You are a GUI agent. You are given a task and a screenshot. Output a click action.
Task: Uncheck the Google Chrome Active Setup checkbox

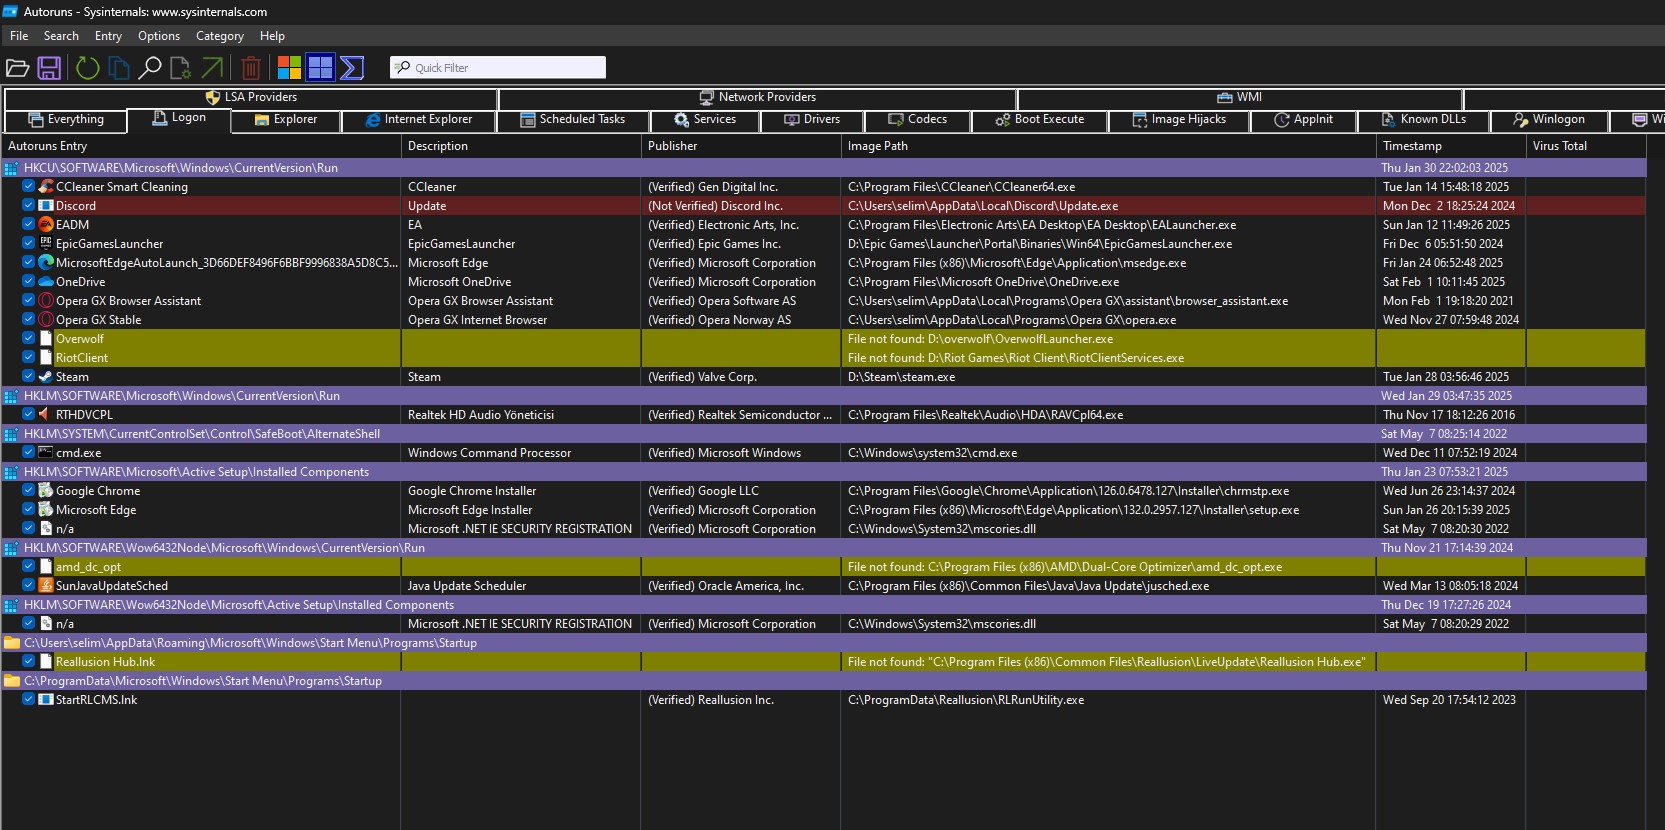(29, 490)
